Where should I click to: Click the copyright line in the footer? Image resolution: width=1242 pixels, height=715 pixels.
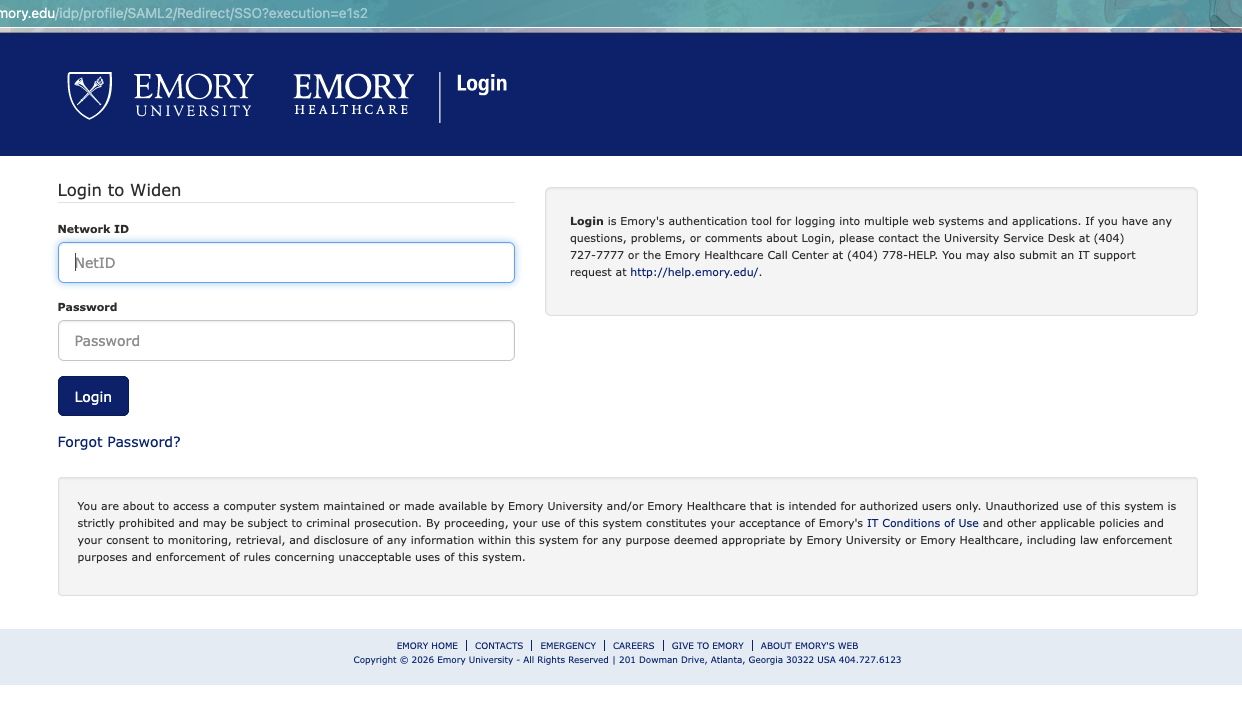[x=627, y=660]
